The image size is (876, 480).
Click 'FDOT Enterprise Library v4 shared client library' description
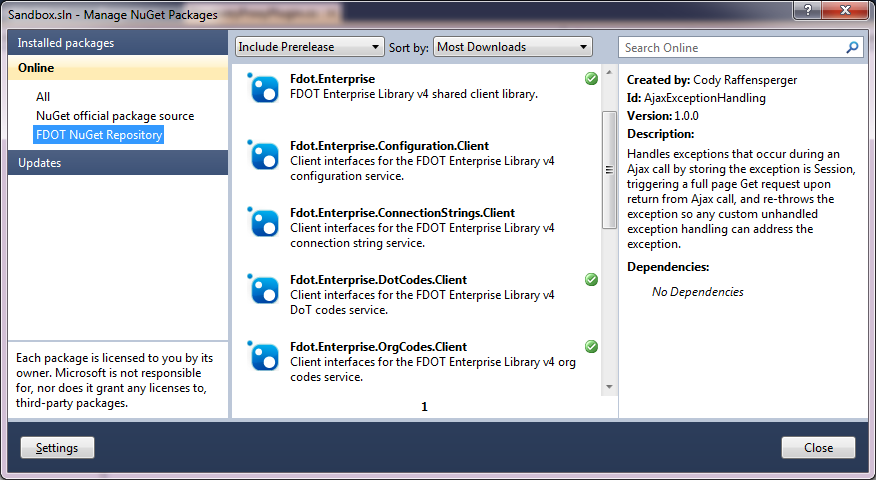coord(414,94)
